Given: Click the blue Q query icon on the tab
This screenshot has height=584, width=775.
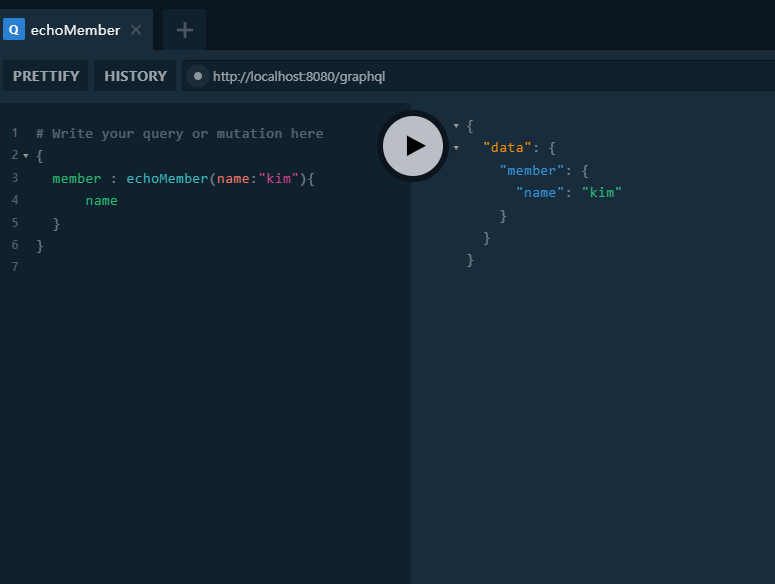Looking at the screenshot, I should [14, 30].
